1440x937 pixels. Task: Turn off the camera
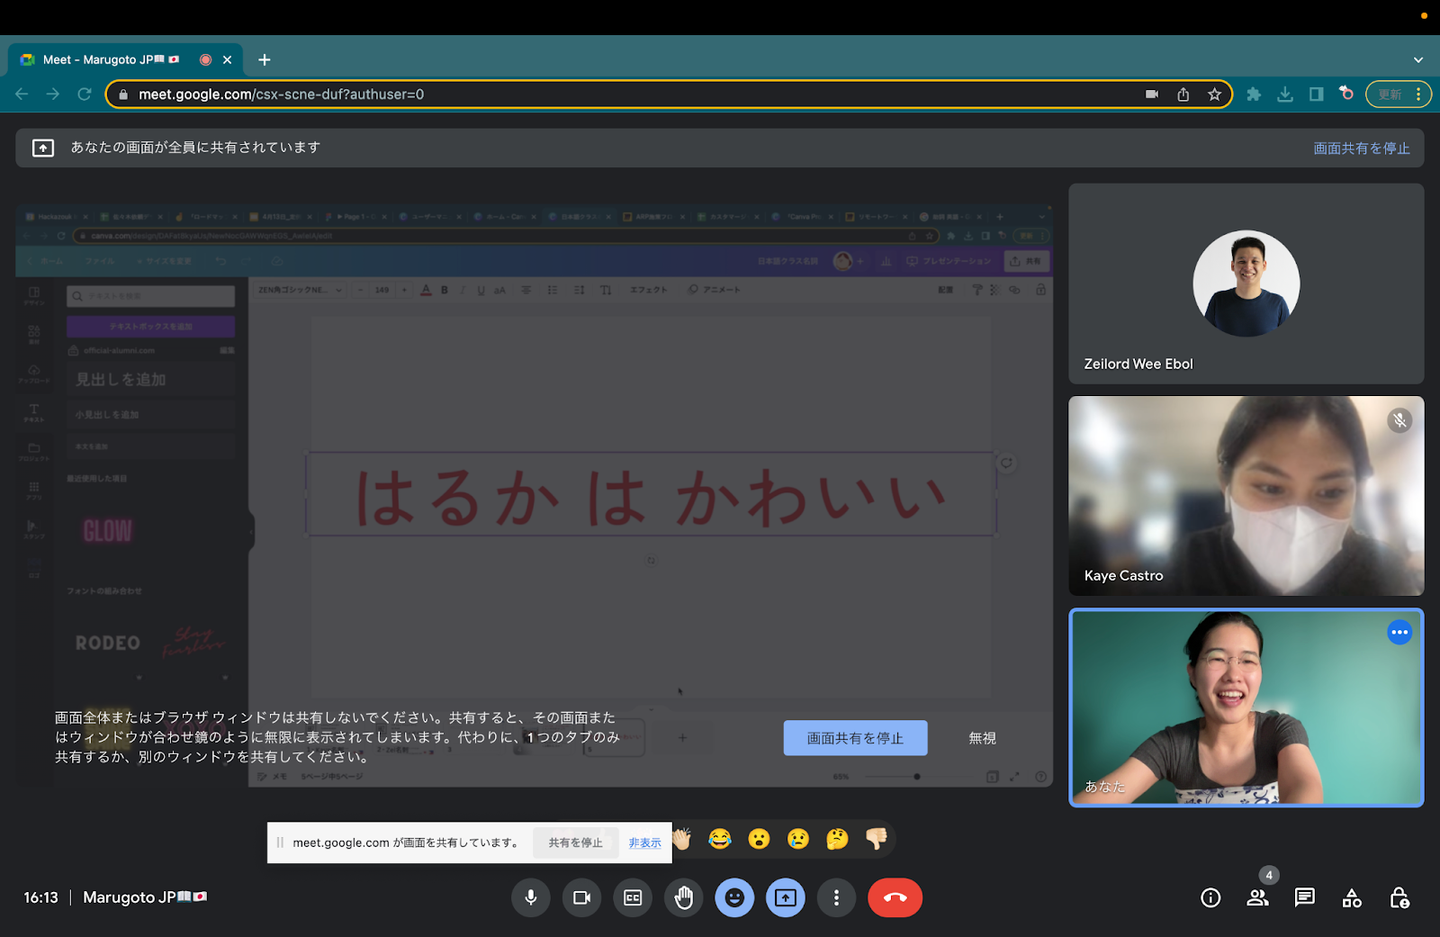(x=582, y=898)
